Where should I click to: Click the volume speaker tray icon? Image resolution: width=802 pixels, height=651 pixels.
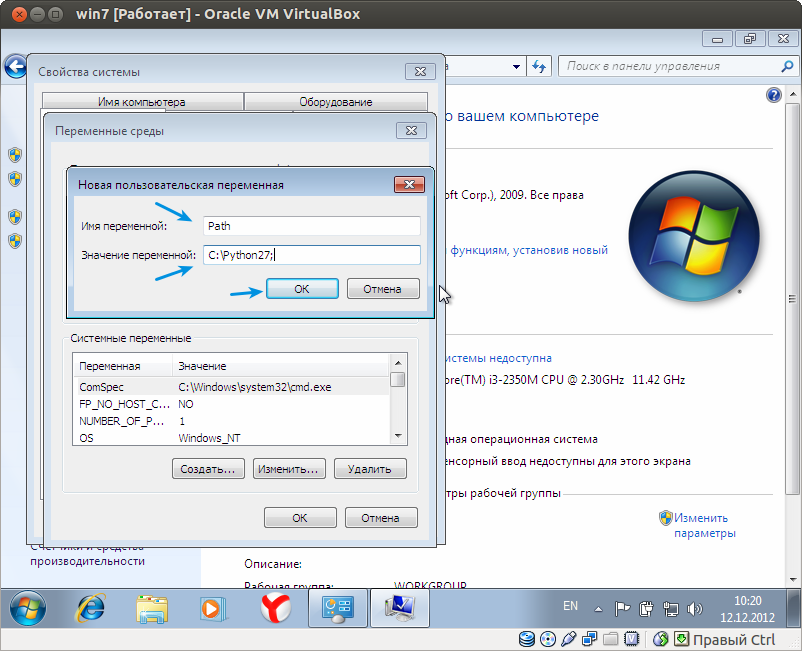tap(695, 609)
